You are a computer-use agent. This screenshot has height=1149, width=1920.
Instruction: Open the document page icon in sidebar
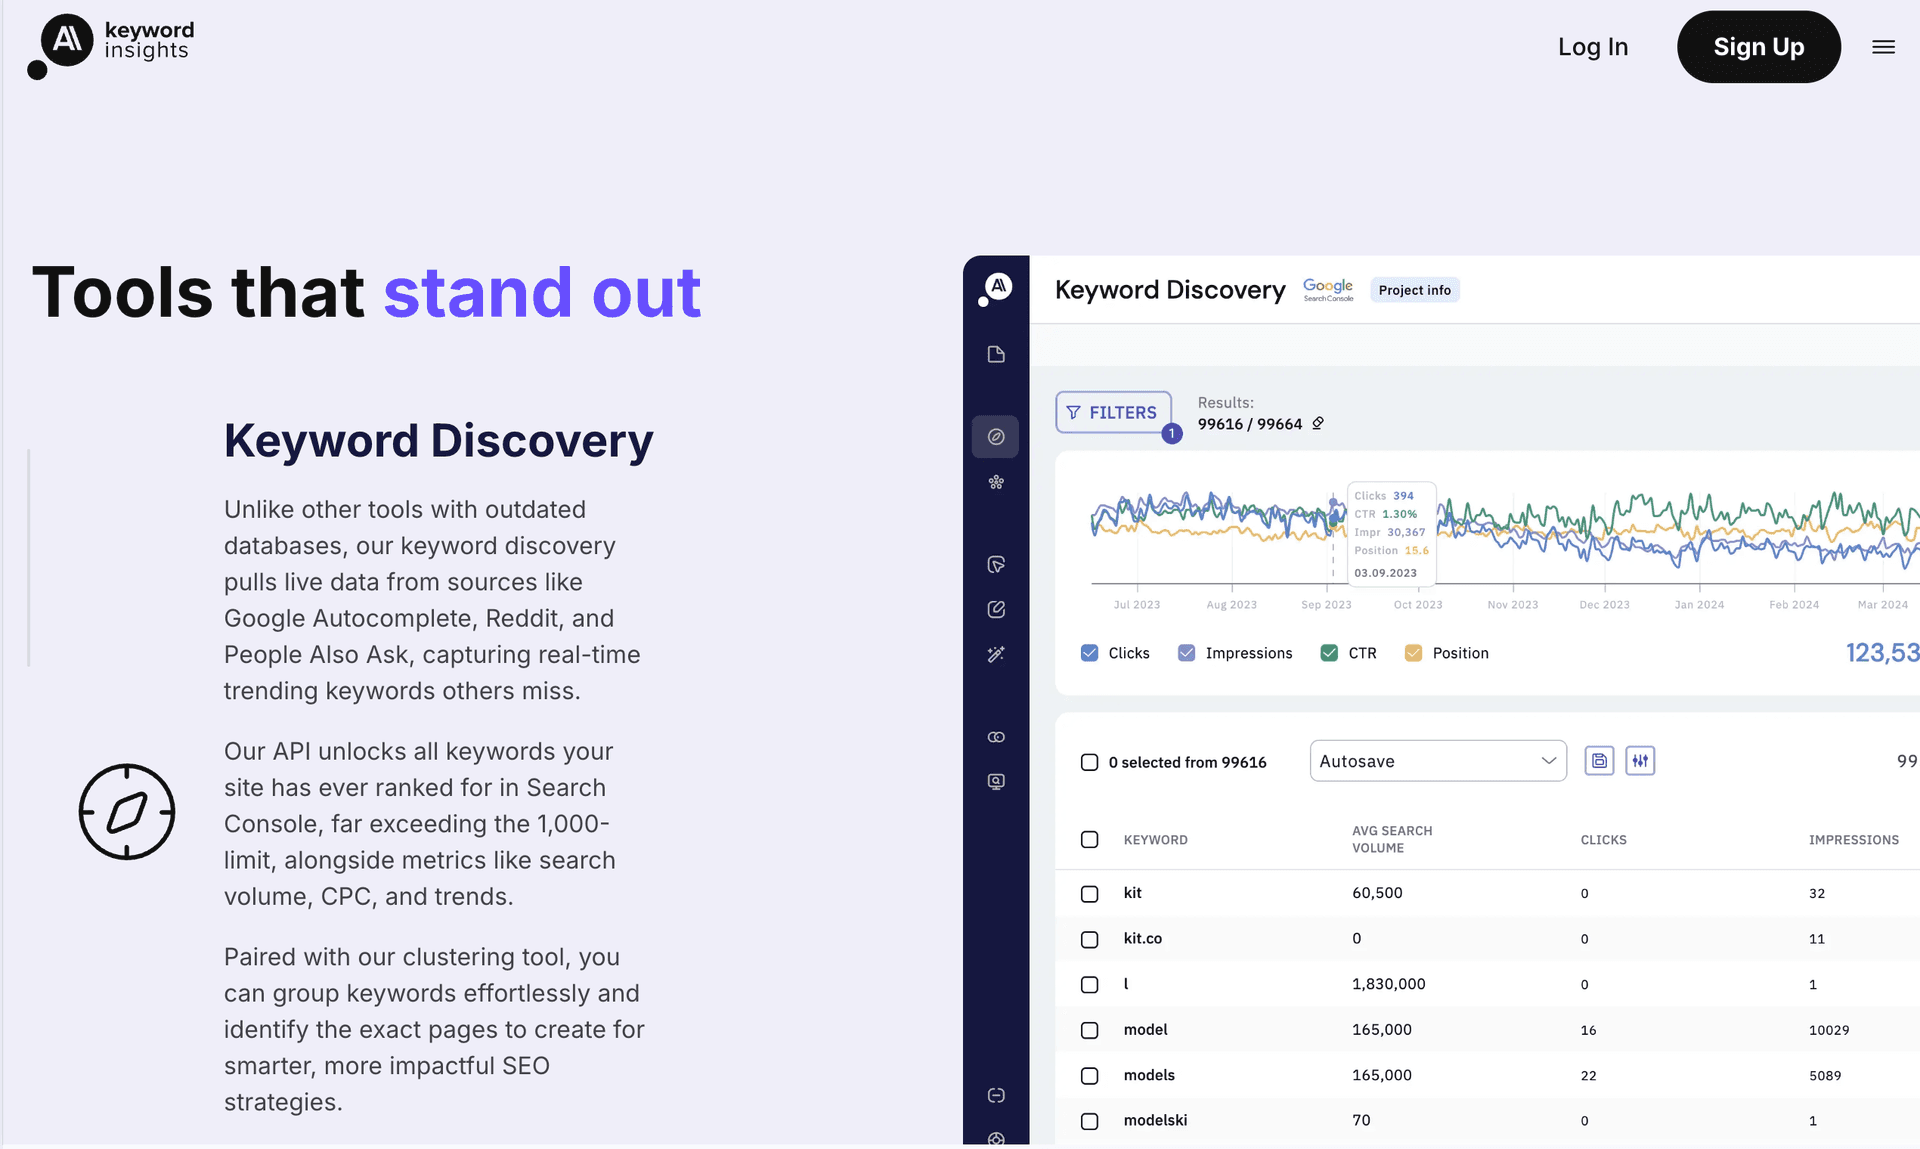(x=996, y=354)
